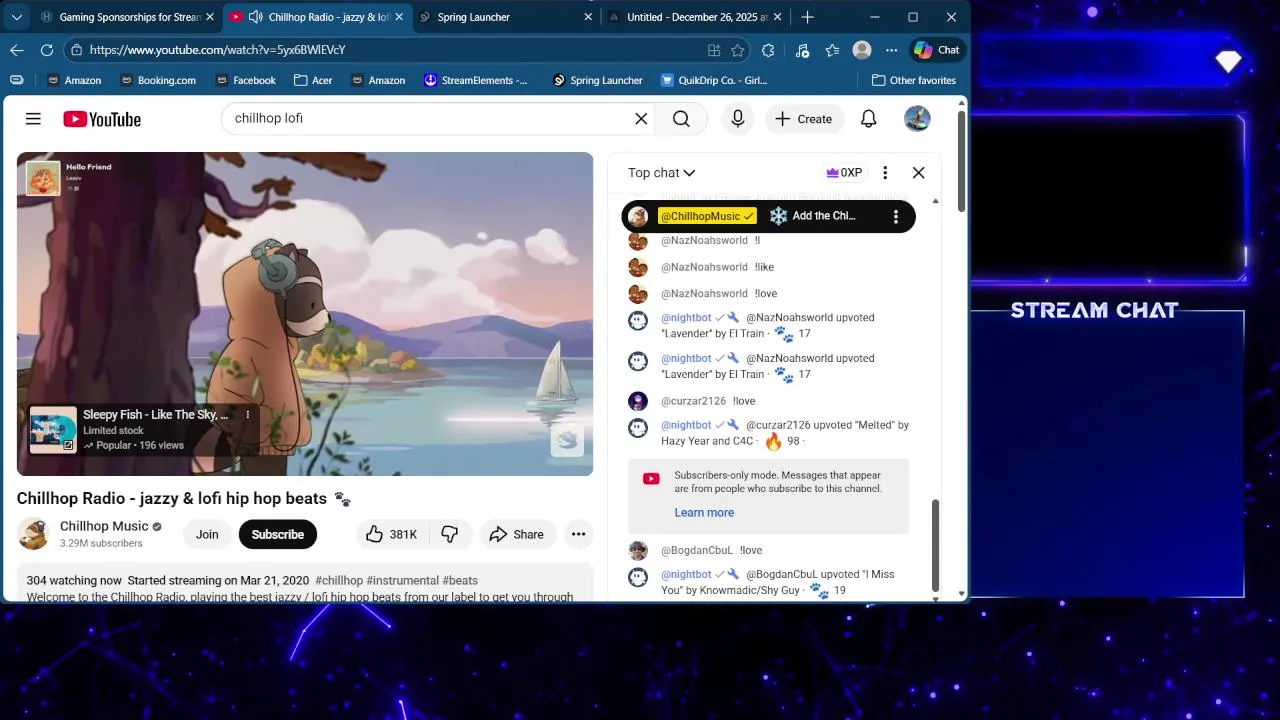Close the live chat panel
1280x720 pixels.
pos(918,173)
